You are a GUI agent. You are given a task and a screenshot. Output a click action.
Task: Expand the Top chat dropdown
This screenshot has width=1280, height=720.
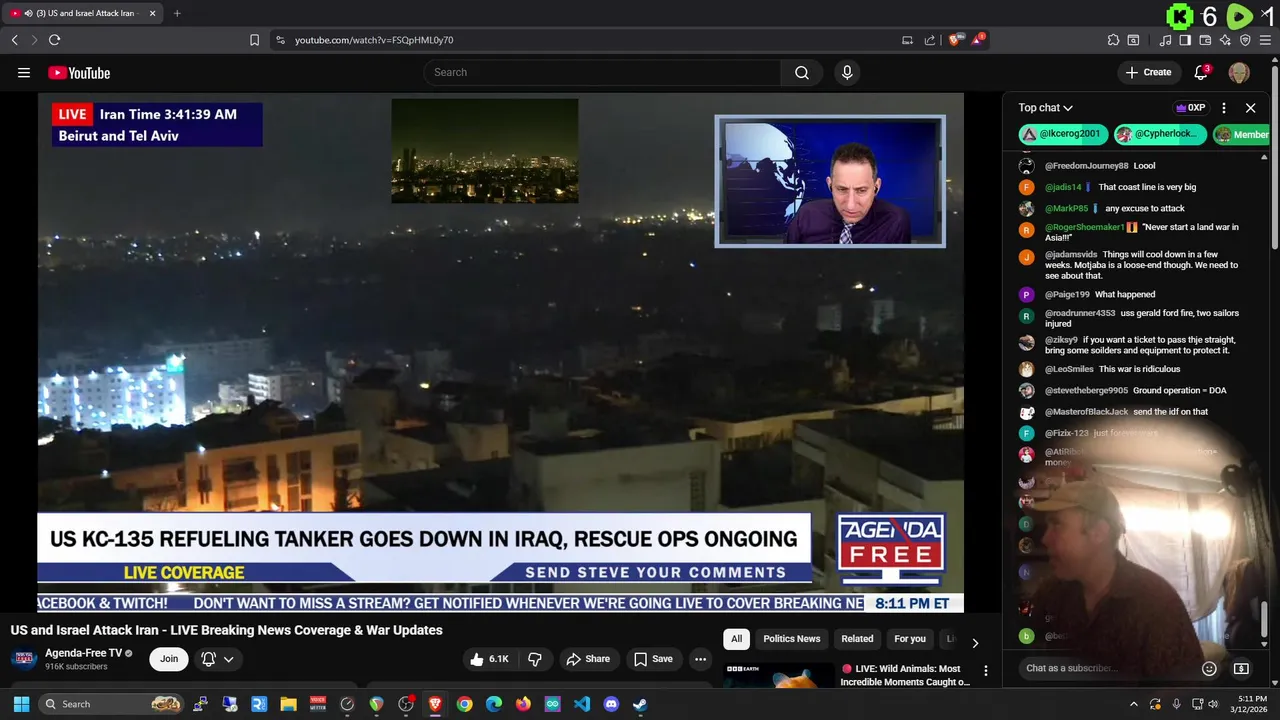pyautogui.click(x=1046, y=108)
